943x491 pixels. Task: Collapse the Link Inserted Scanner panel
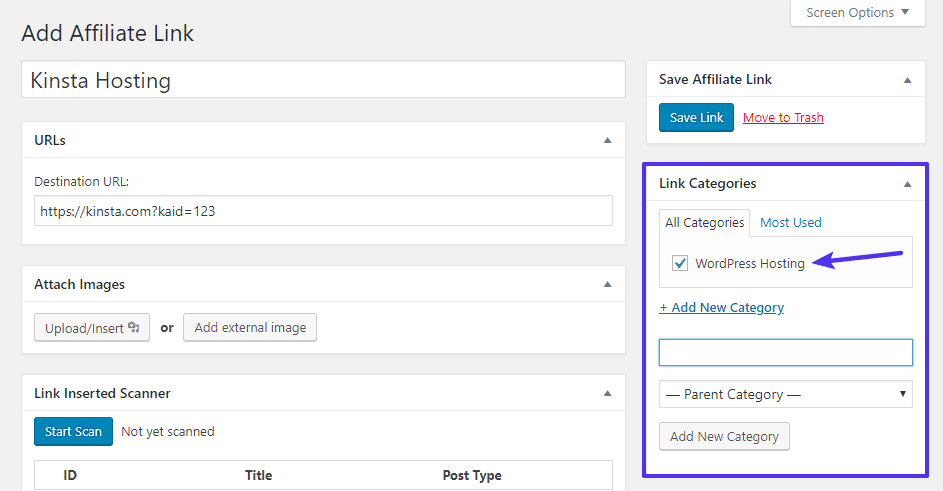pos(607,394)
